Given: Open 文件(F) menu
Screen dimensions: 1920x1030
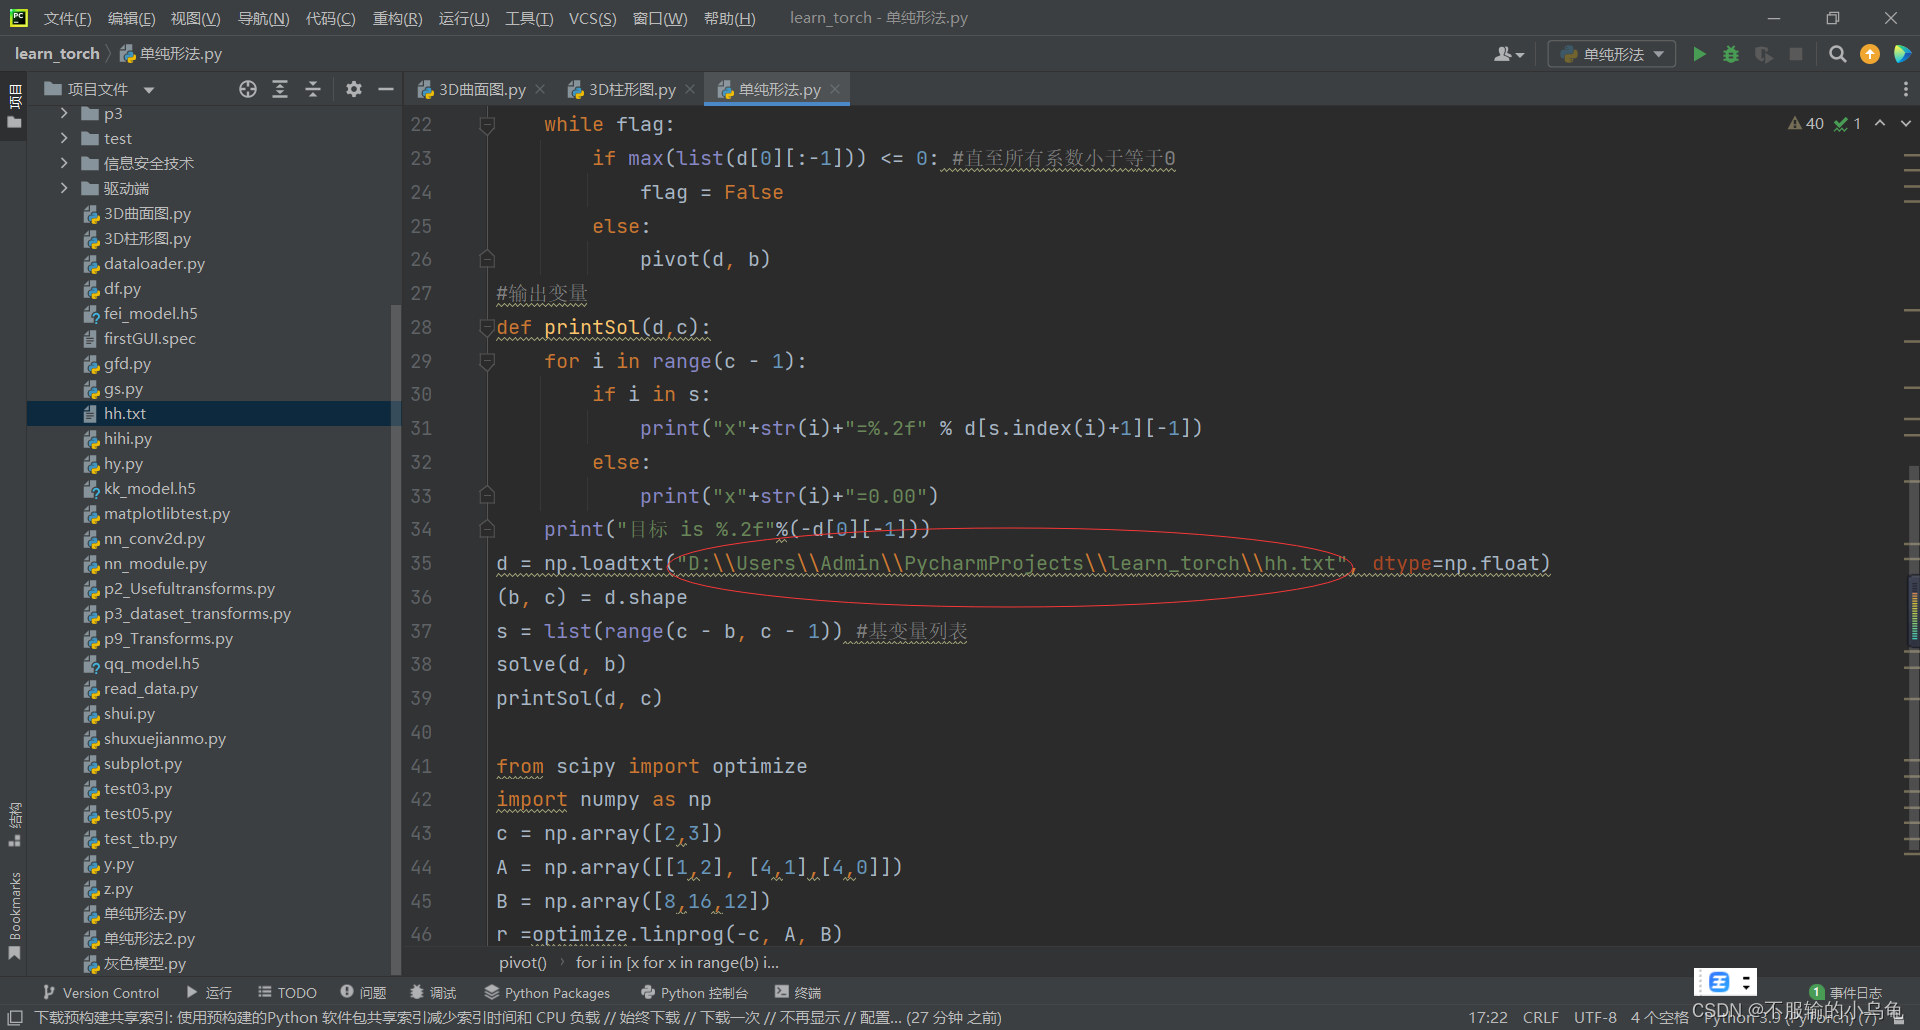Looking at the screenshot, I should 67,18.
